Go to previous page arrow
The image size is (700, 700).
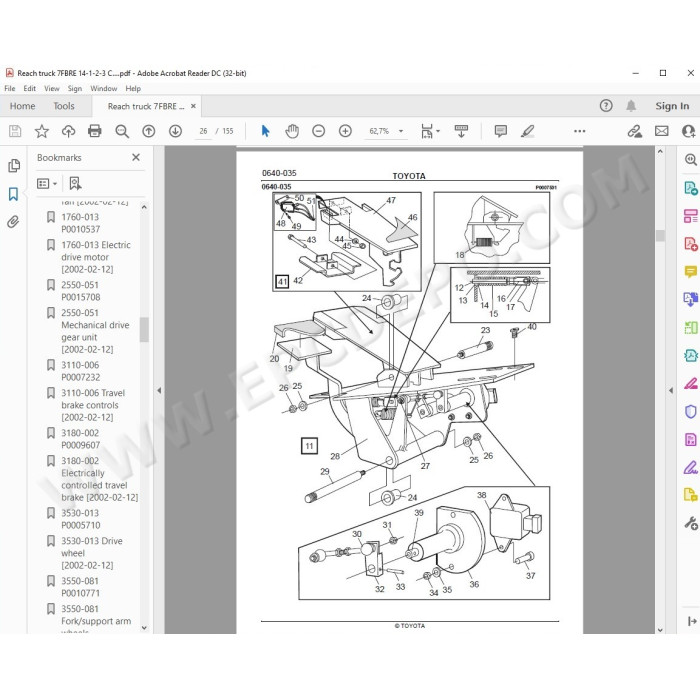point(149,131)
